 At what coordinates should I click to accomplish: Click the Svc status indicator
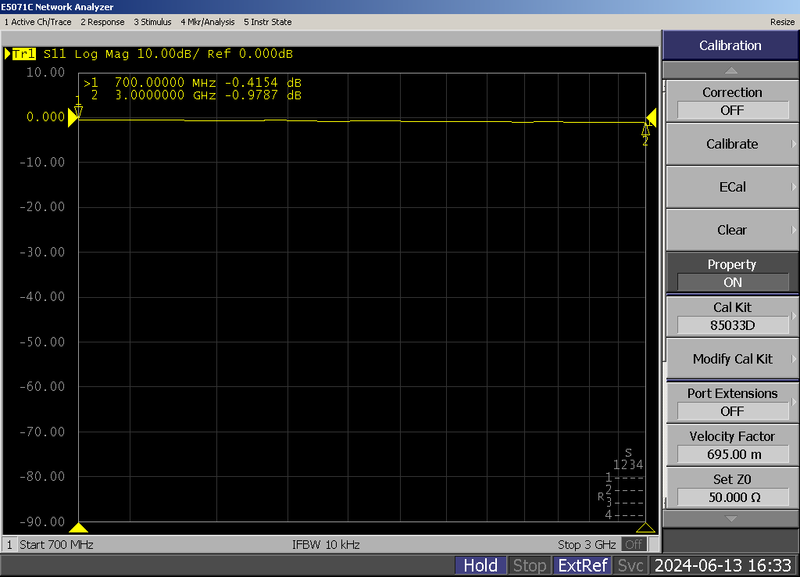(630, 565)
